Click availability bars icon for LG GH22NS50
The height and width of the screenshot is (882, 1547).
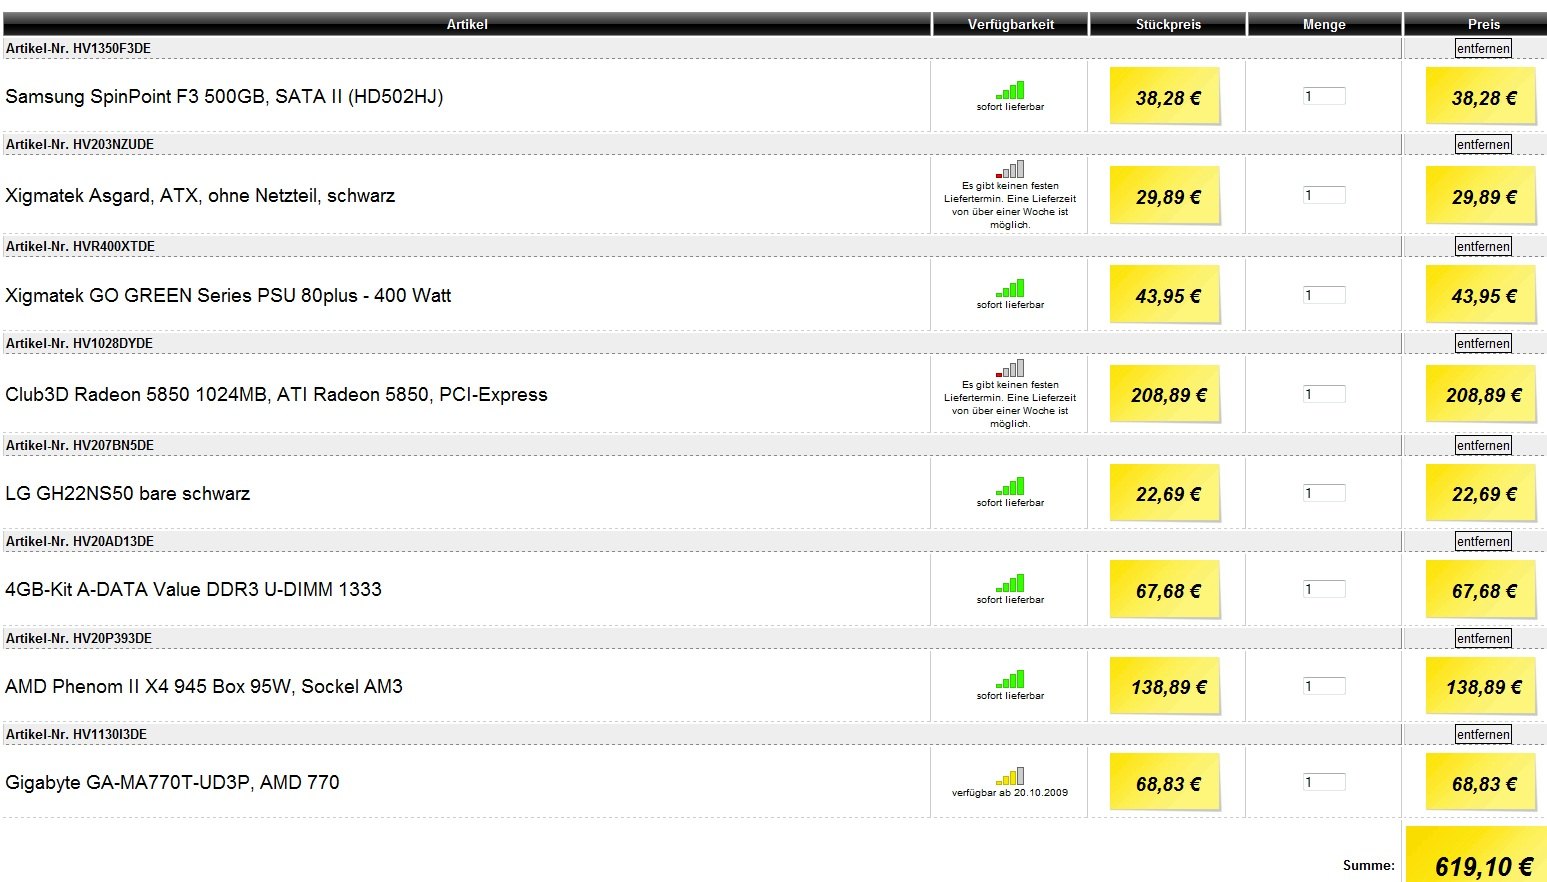1010,486
